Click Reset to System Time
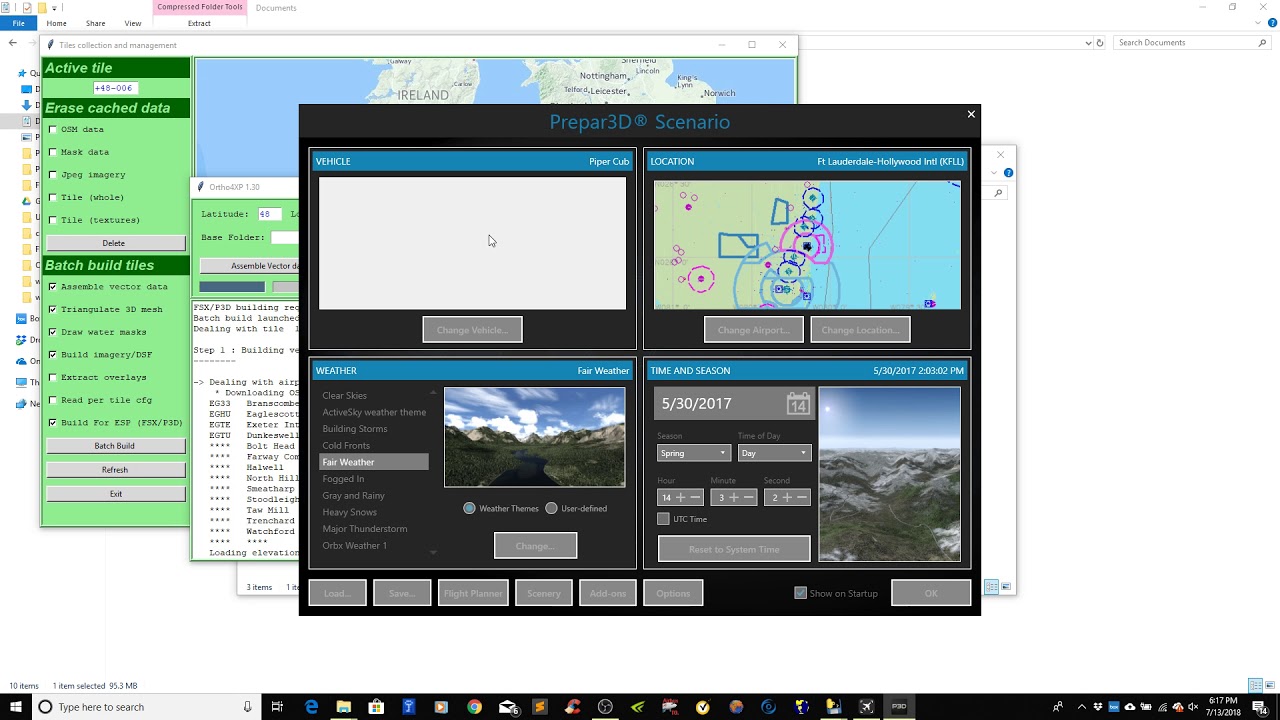This screenshot has height=720, width=1280. coord(734,549)
